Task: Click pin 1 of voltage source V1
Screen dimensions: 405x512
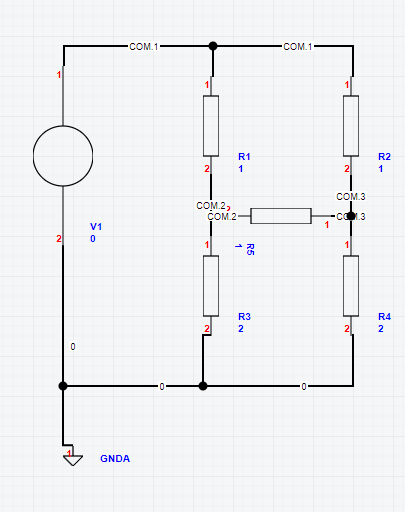Action: [59, 75]
